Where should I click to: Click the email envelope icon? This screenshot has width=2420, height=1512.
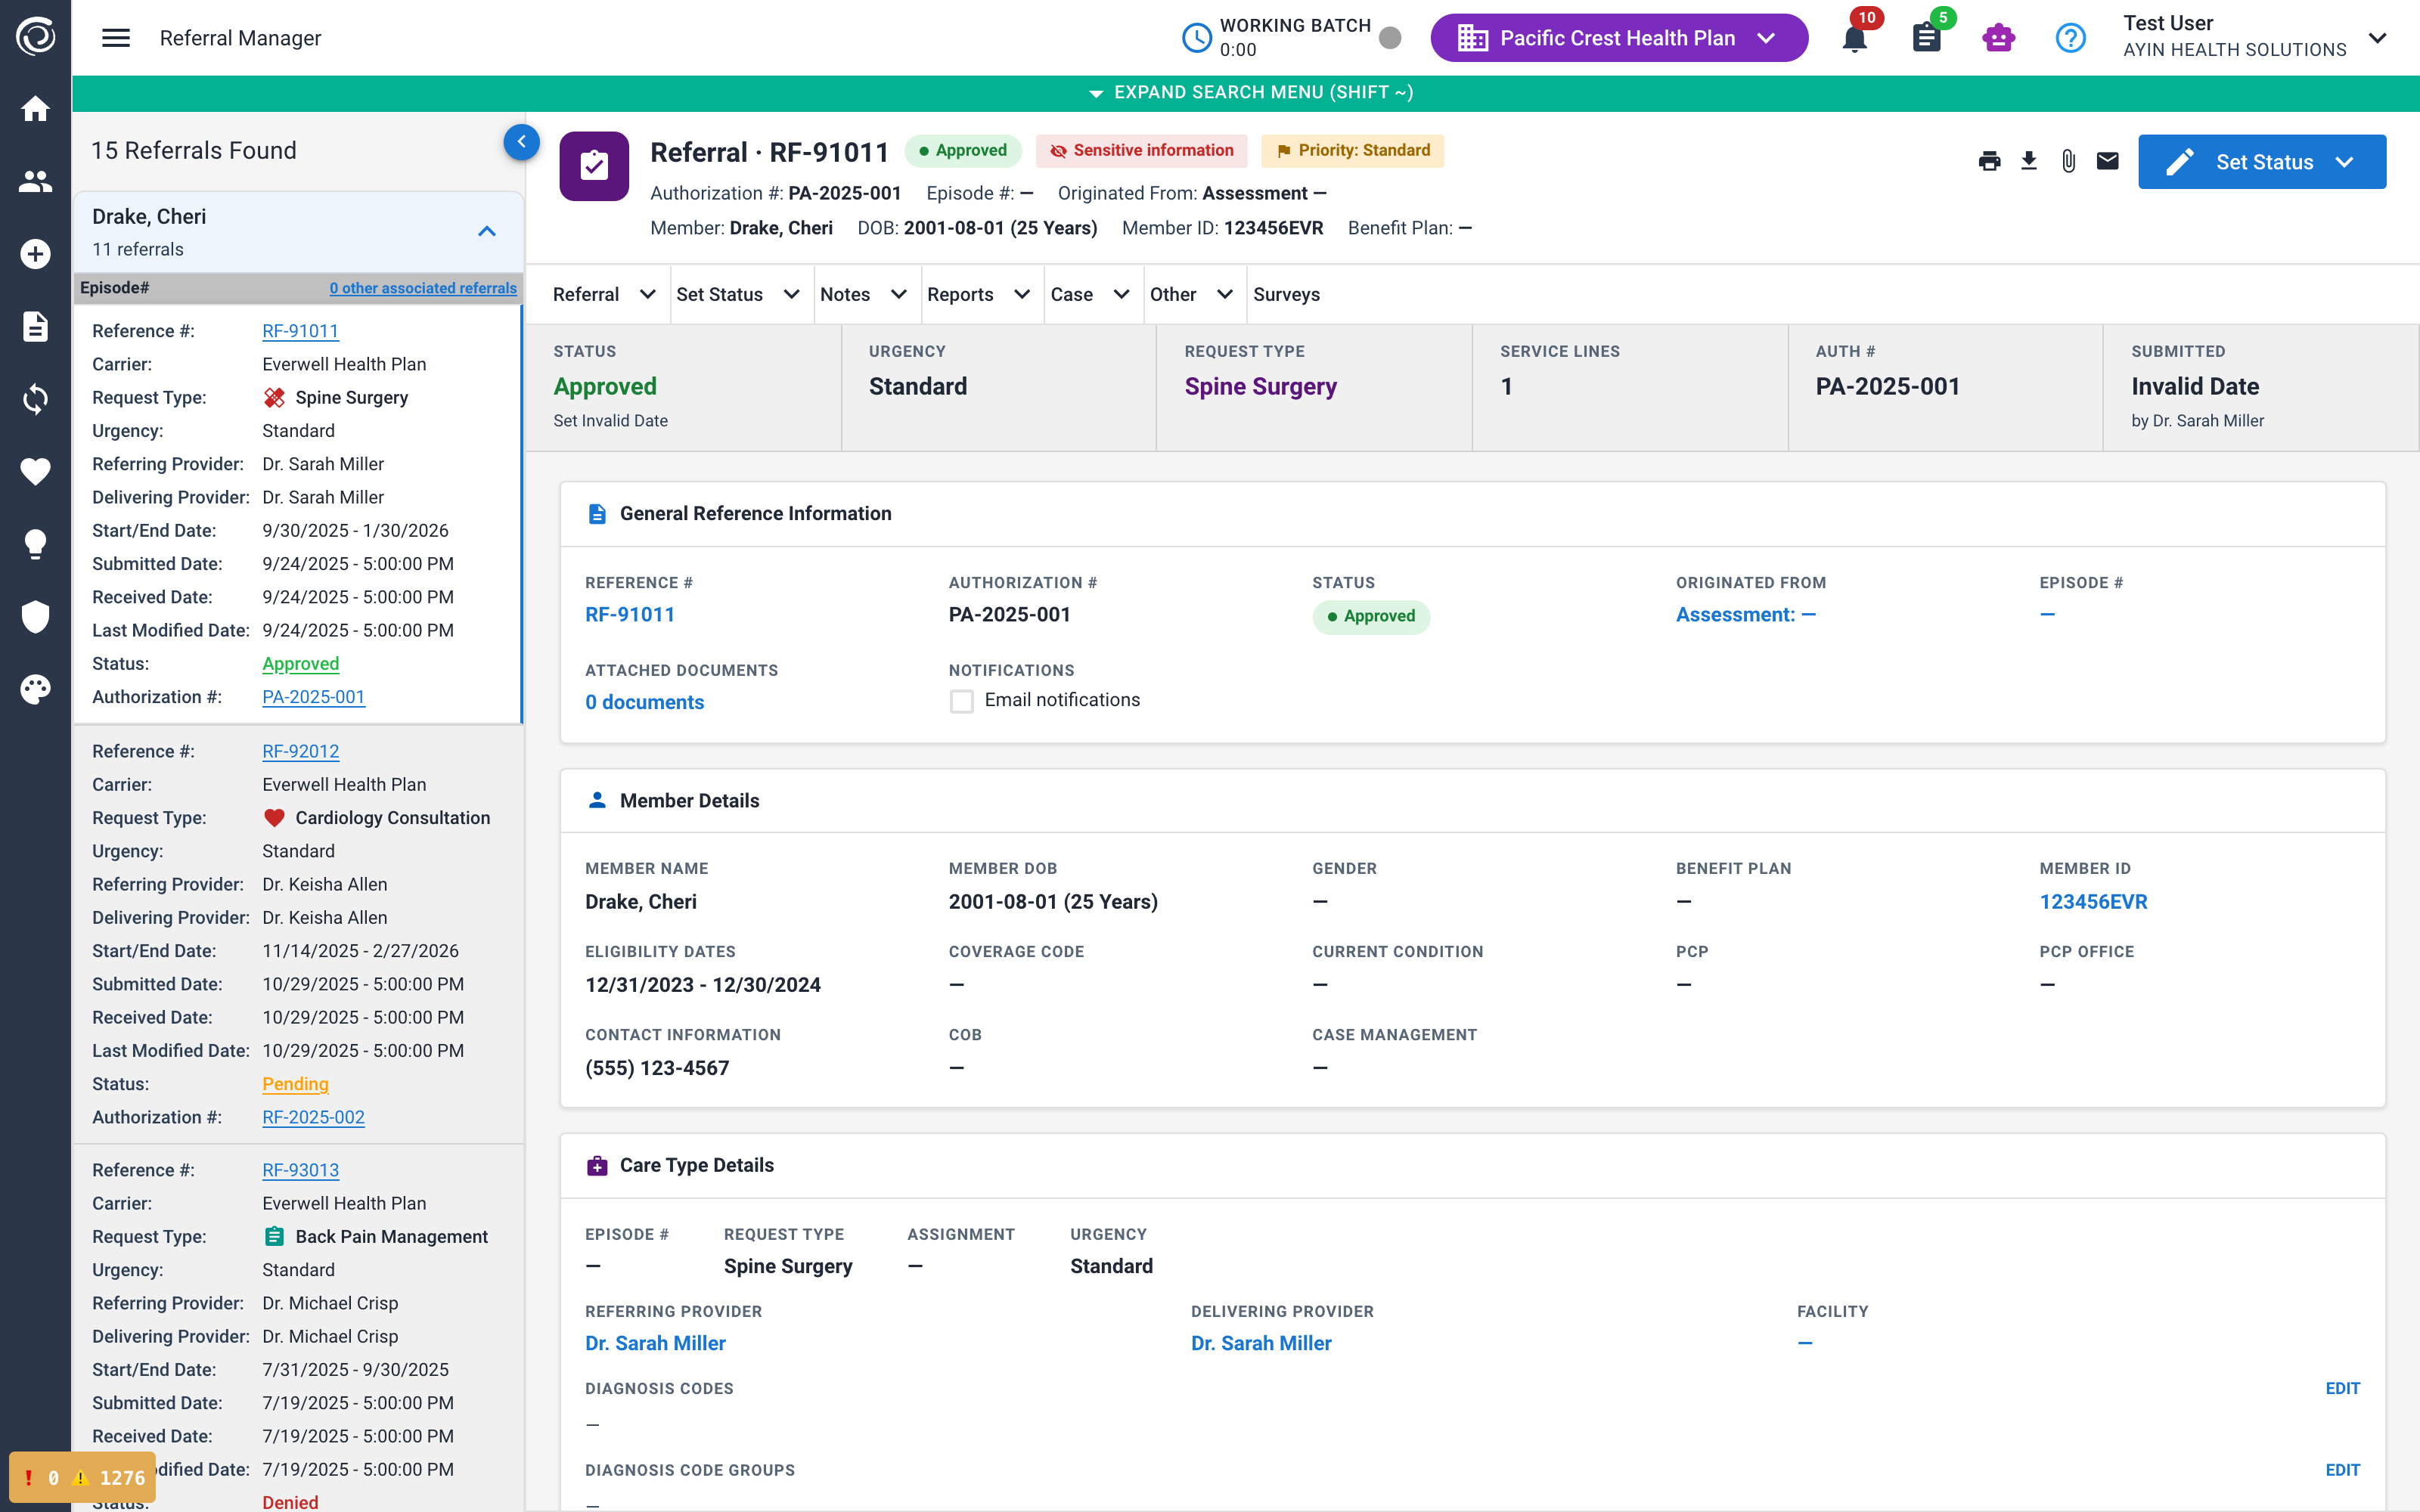pyautogui.click(x=2108, y=161)
